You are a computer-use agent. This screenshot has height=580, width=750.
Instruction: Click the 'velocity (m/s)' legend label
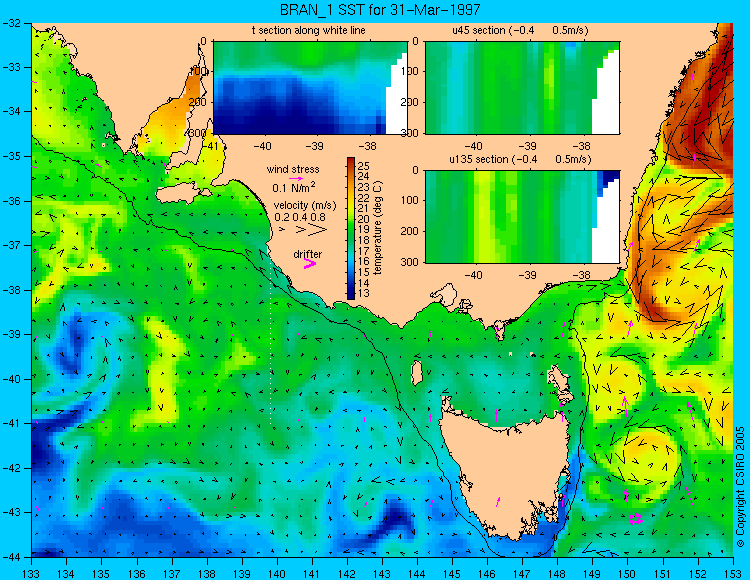(305, 206)
